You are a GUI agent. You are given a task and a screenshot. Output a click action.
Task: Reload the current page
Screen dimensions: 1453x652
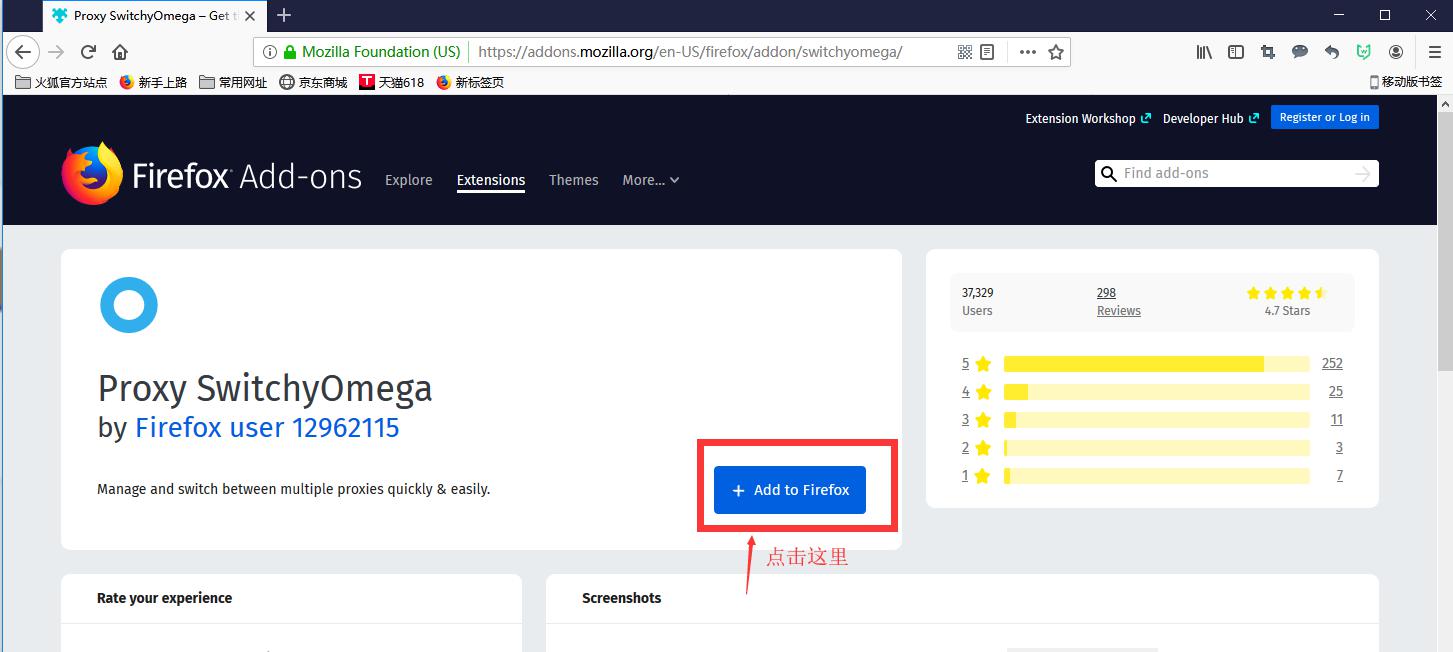pyautogui.click(x=88, y=52)
